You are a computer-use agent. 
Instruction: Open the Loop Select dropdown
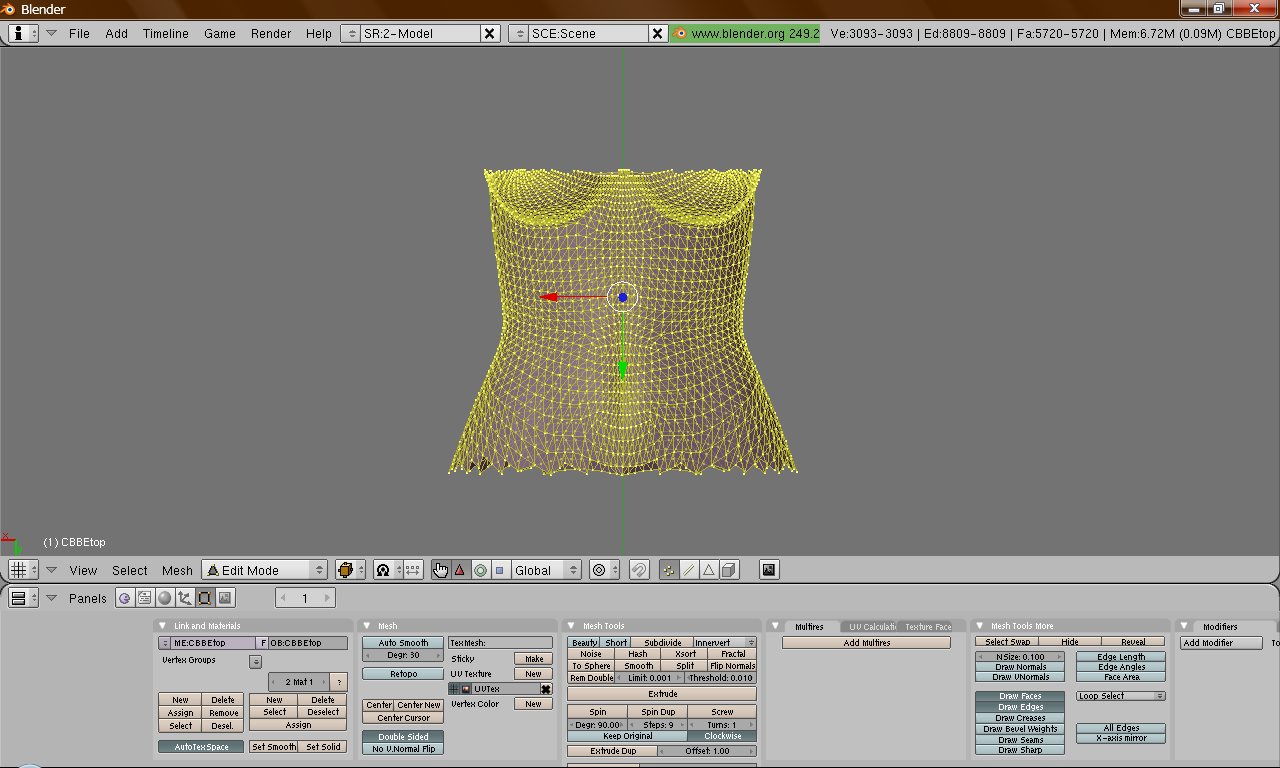tap(1121, 696)
